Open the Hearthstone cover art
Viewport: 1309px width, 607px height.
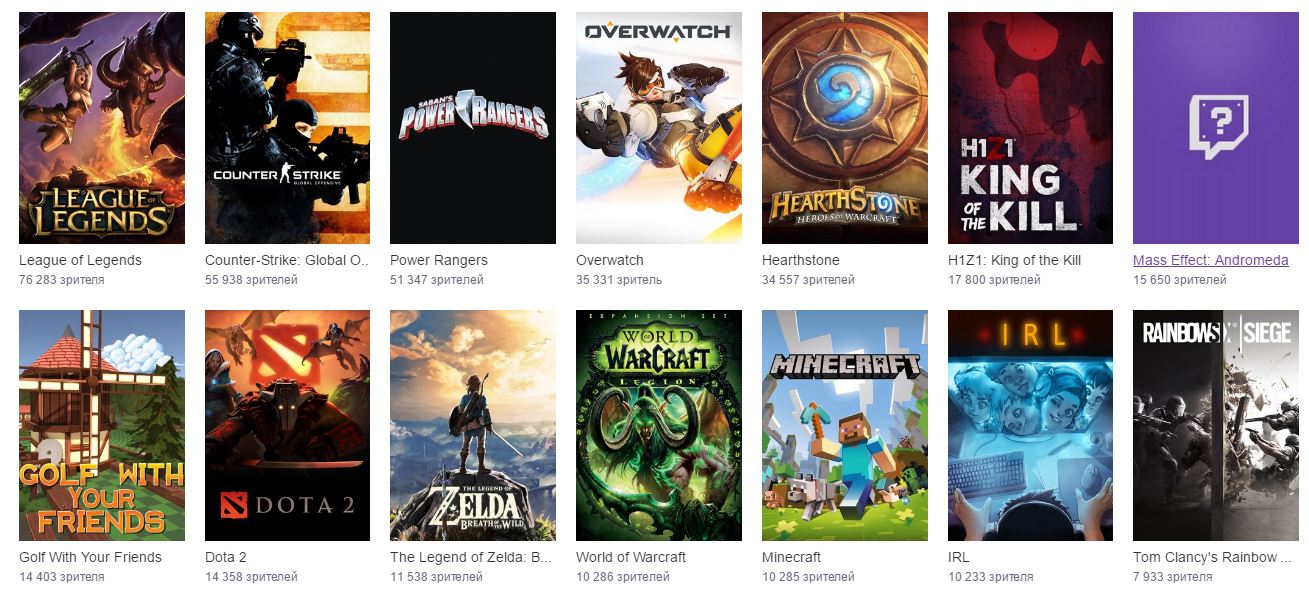coord(845,128)
